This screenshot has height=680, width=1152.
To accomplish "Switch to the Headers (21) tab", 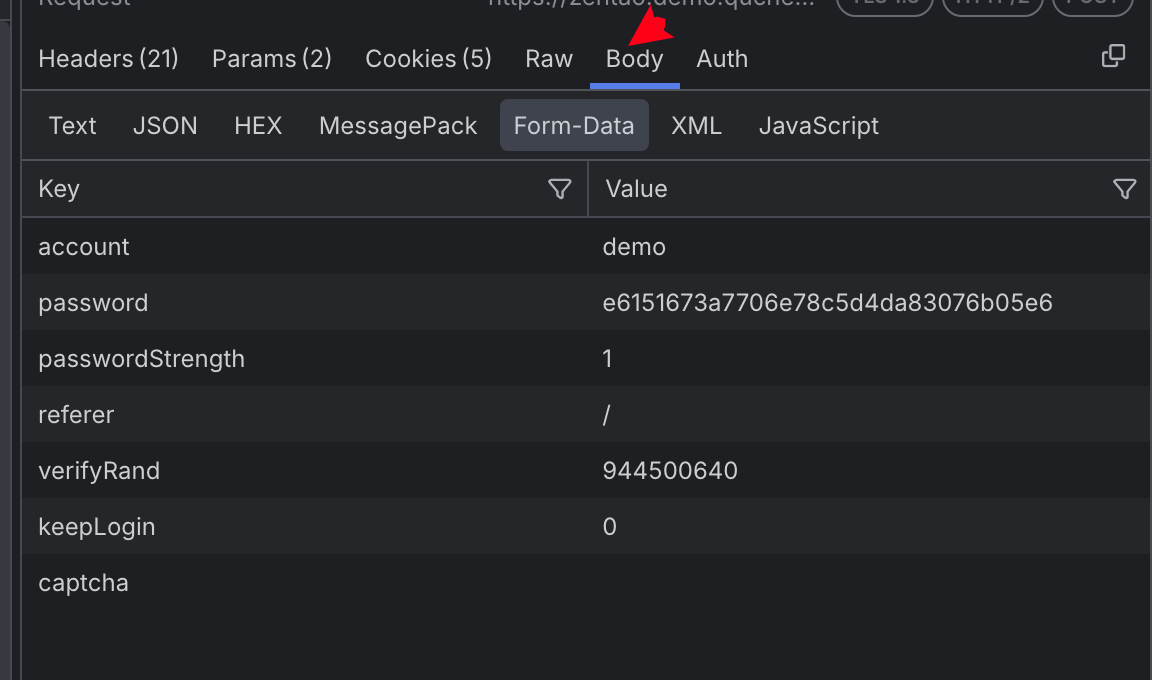I will click(x=108, y=59).
